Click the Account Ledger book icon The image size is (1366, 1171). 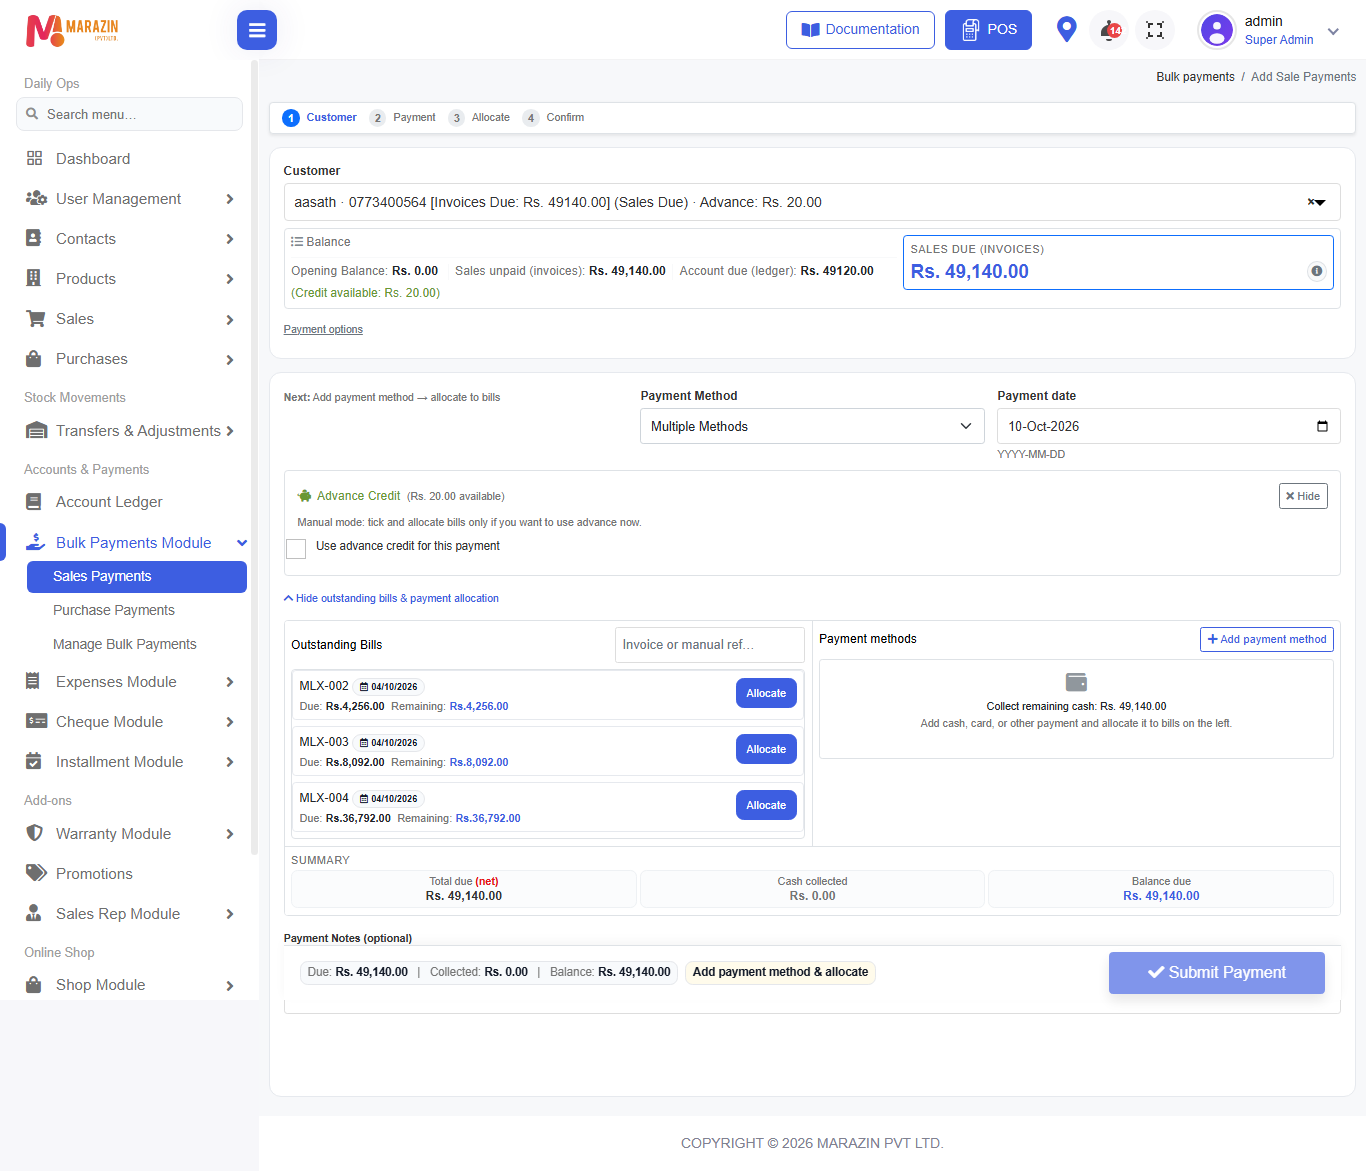coord(34,502)
